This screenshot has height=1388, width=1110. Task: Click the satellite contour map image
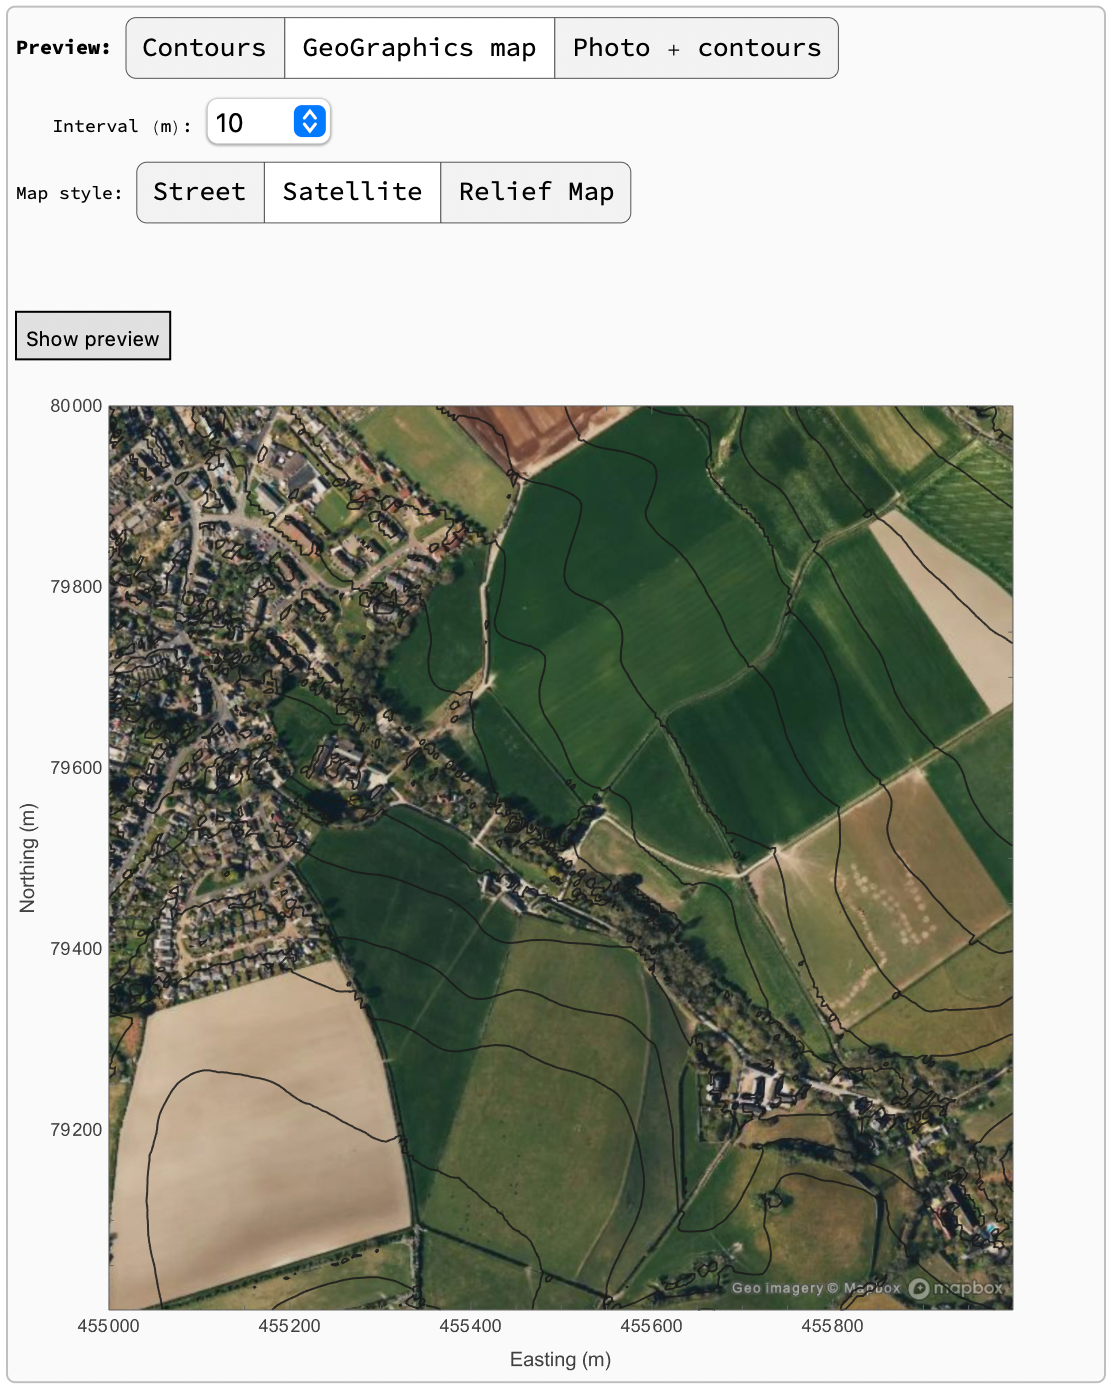pyautogui.click(x=561, y=858)
